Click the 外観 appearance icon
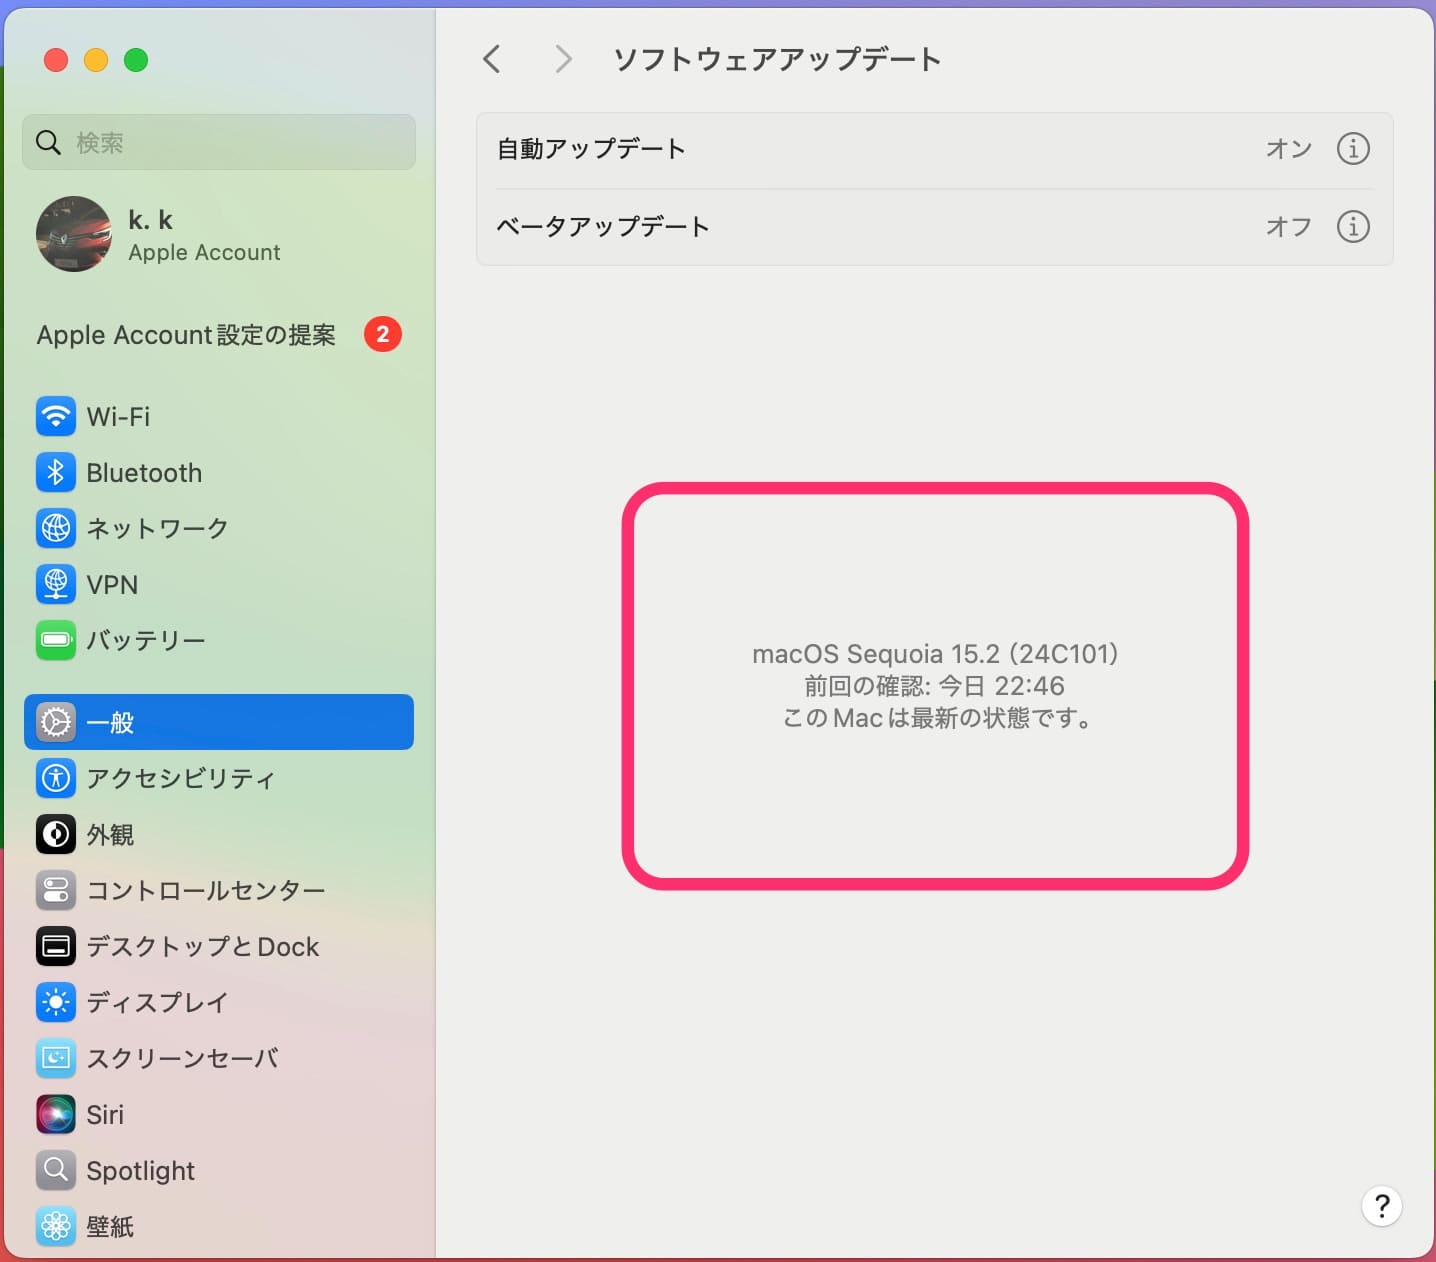This screenshot has width=1436, height=1262. [56, 834]
